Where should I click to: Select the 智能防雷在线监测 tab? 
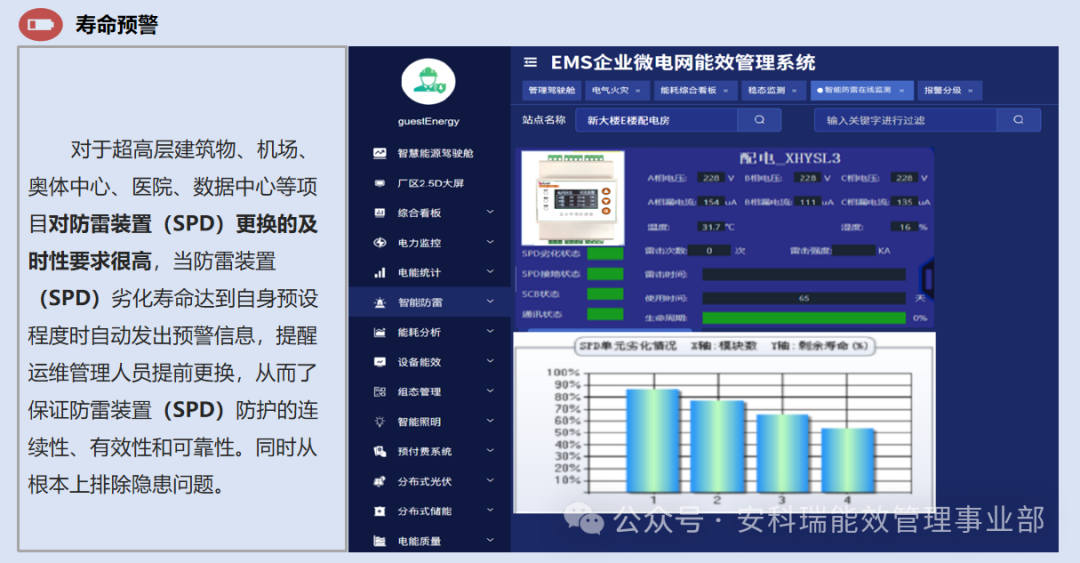(x=862, y=90)
